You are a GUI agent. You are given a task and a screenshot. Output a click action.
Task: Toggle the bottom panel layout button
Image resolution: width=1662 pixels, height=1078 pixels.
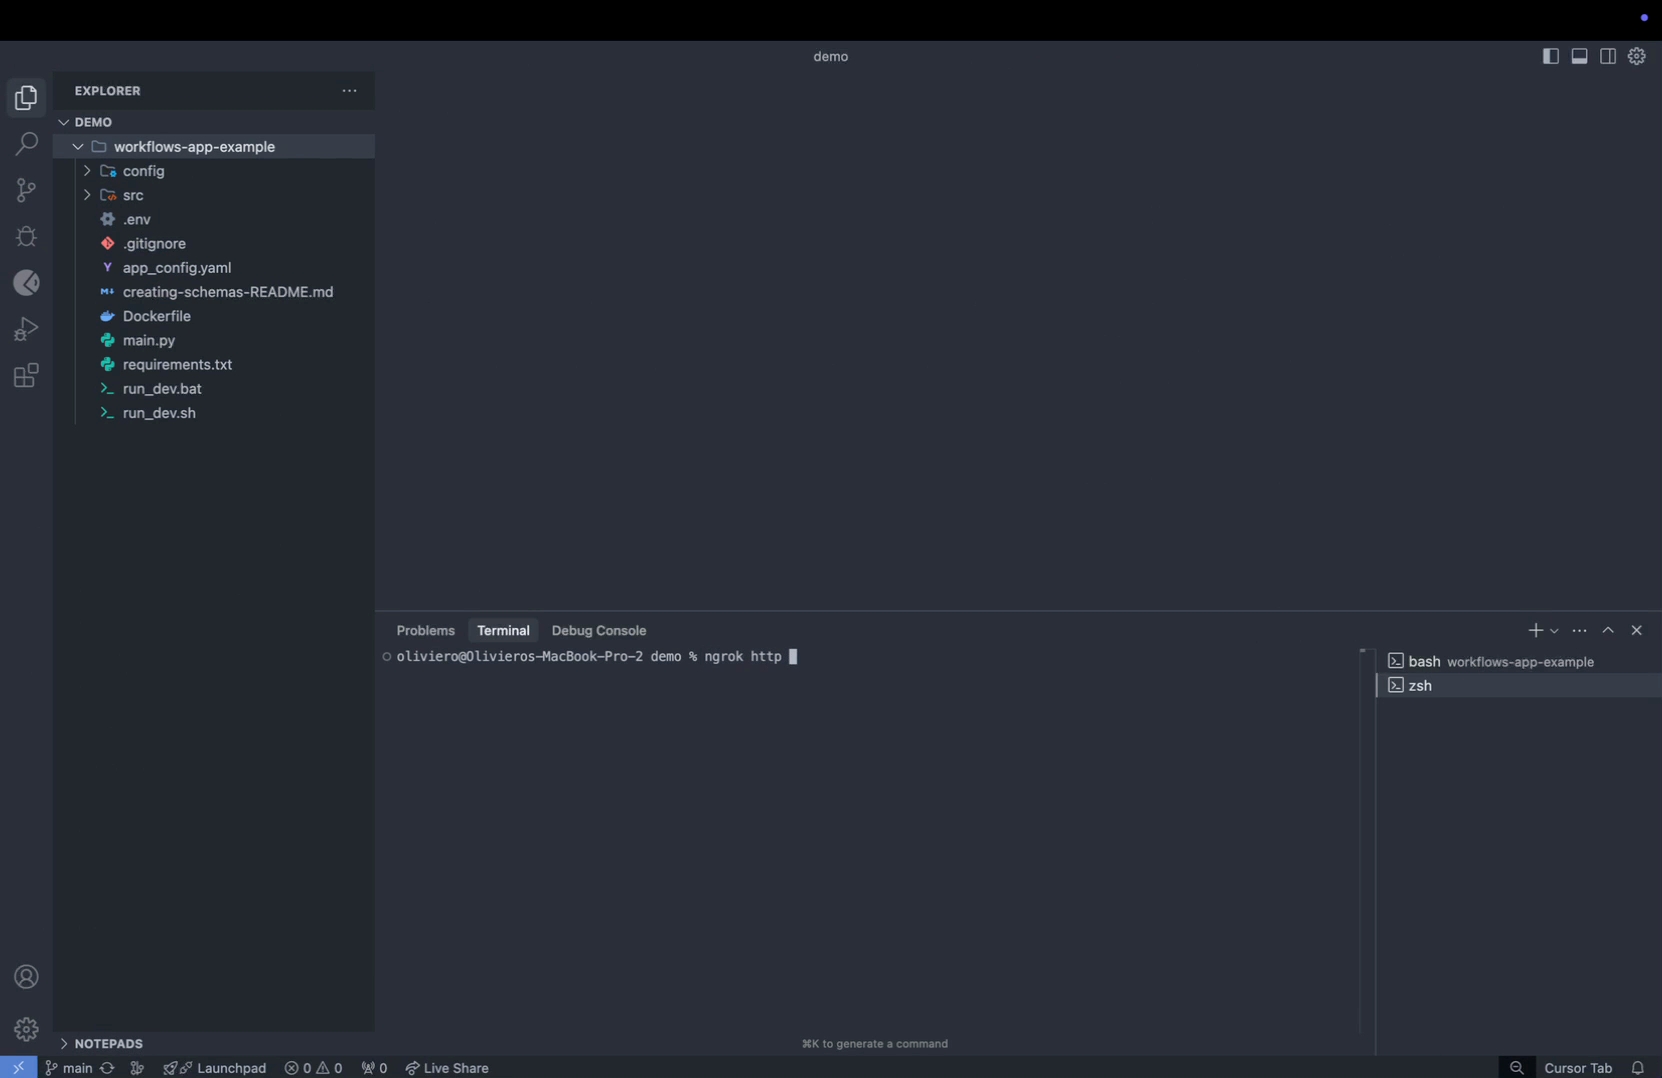tap(1579, 57)
